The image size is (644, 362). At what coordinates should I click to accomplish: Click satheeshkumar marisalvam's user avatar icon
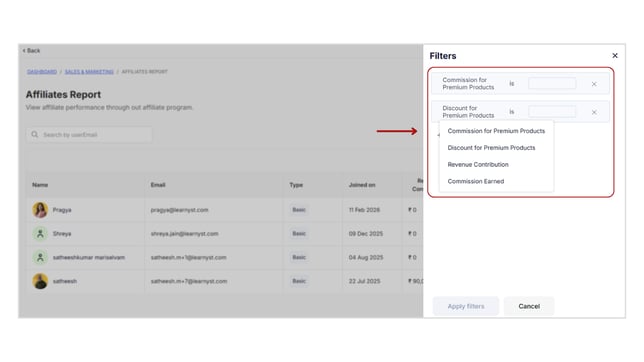tap(40, 258)
